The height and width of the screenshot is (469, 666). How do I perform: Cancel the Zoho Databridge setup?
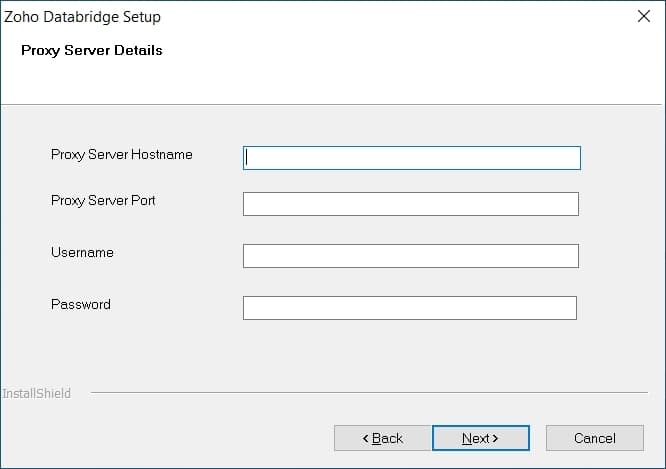click(594, 438)
